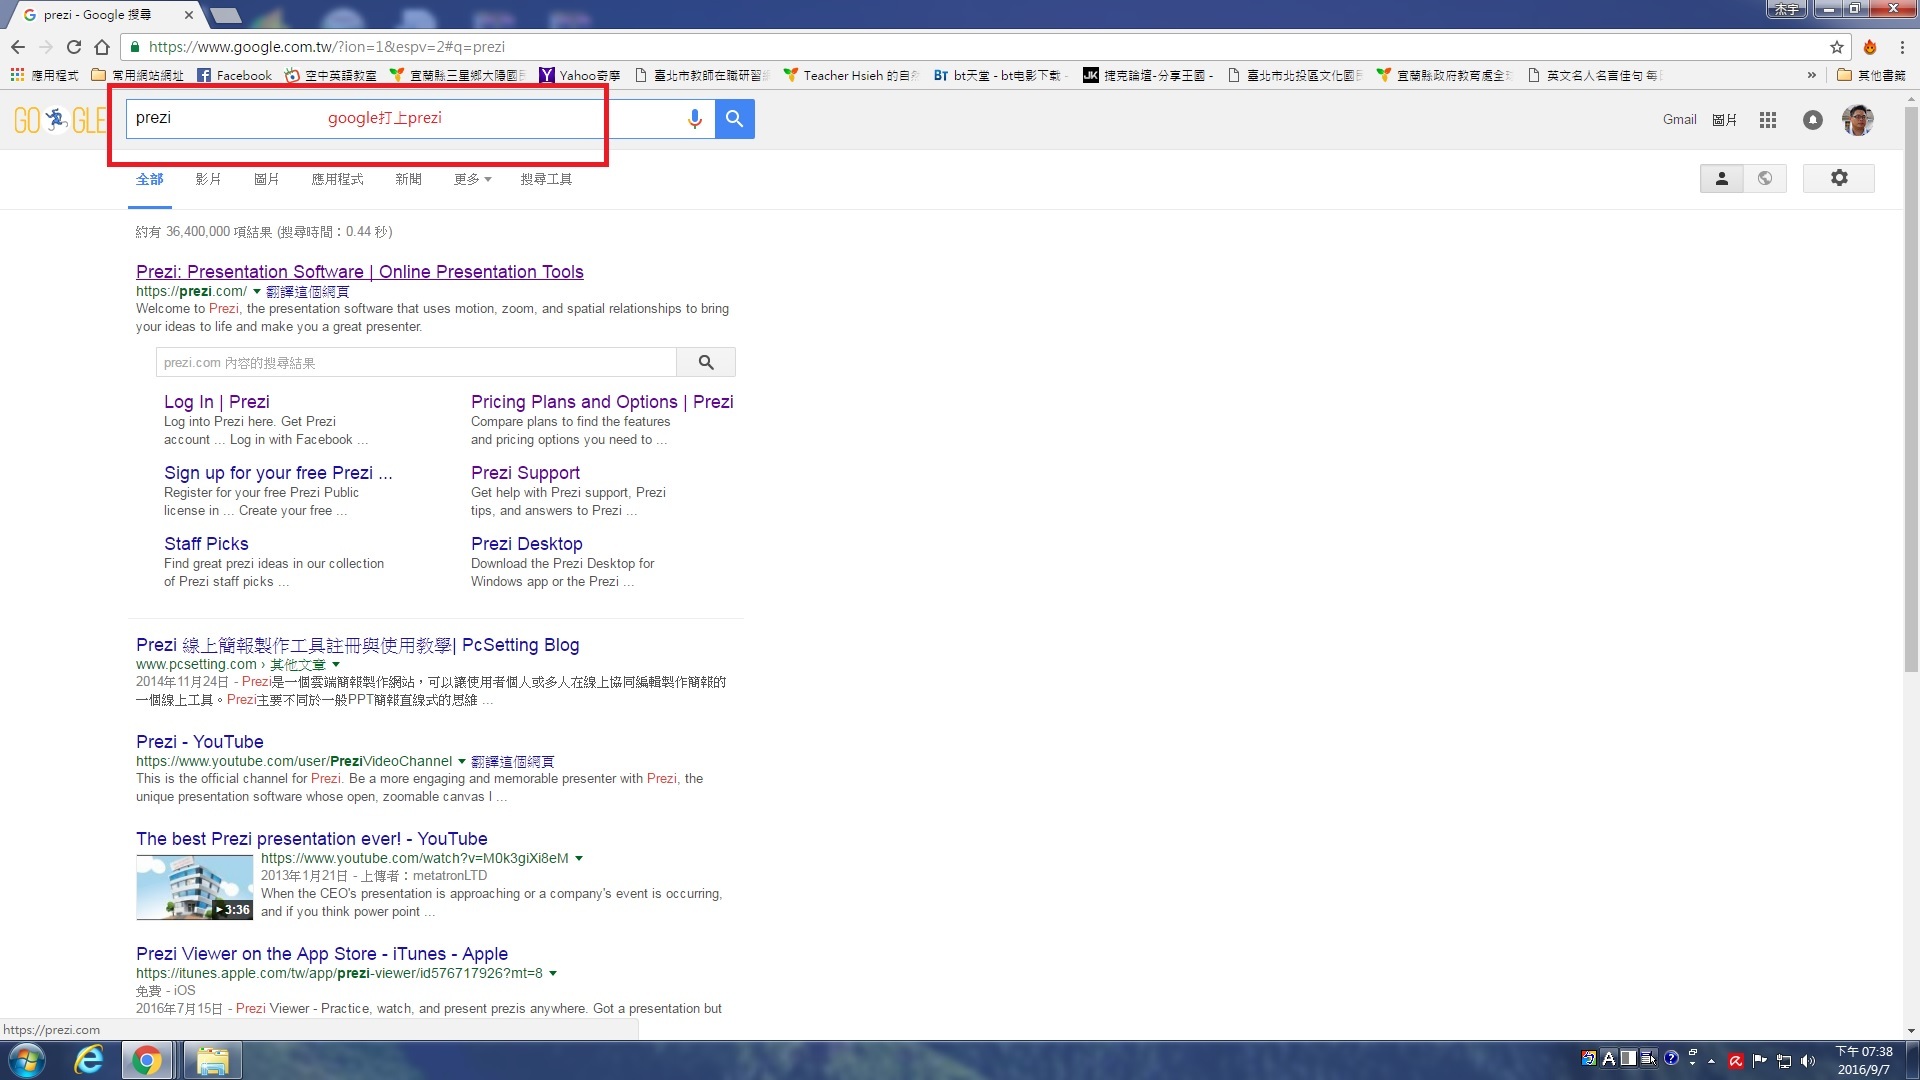Viewport: 1920px width, 1080px height.
Task: Open the Google apps grid icon
Action: pyautogui.click(x=1768, y=120)
